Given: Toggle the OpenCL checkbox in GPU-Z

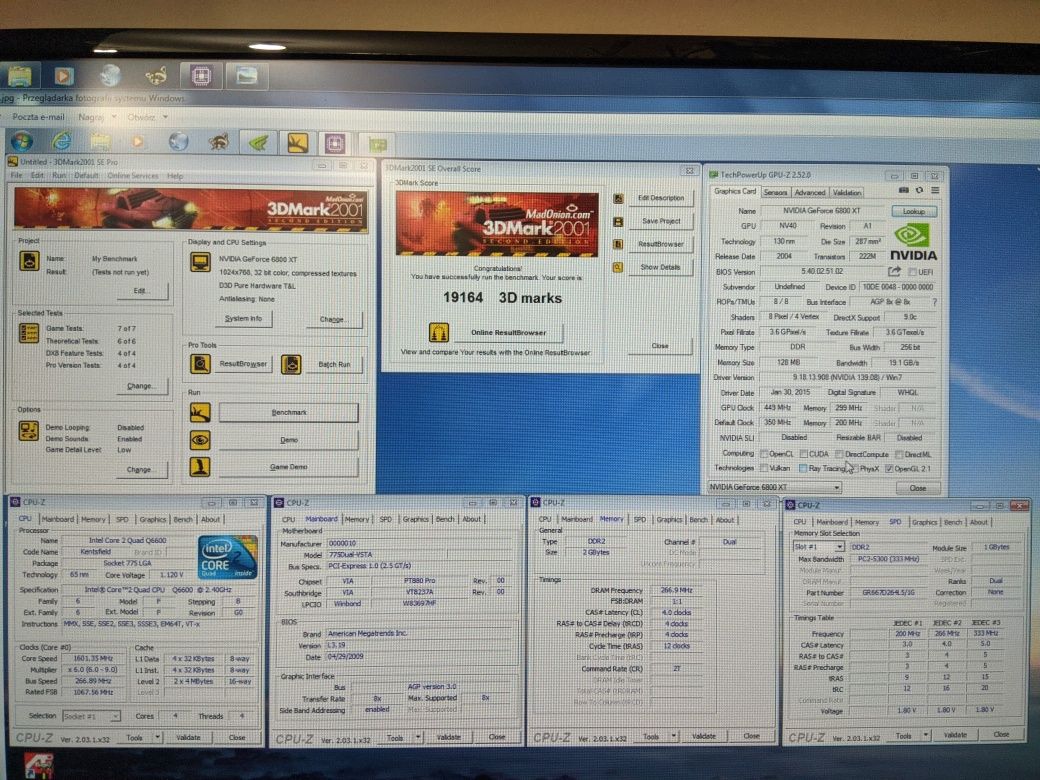Looking at the screenshot, I should (764, 454).
